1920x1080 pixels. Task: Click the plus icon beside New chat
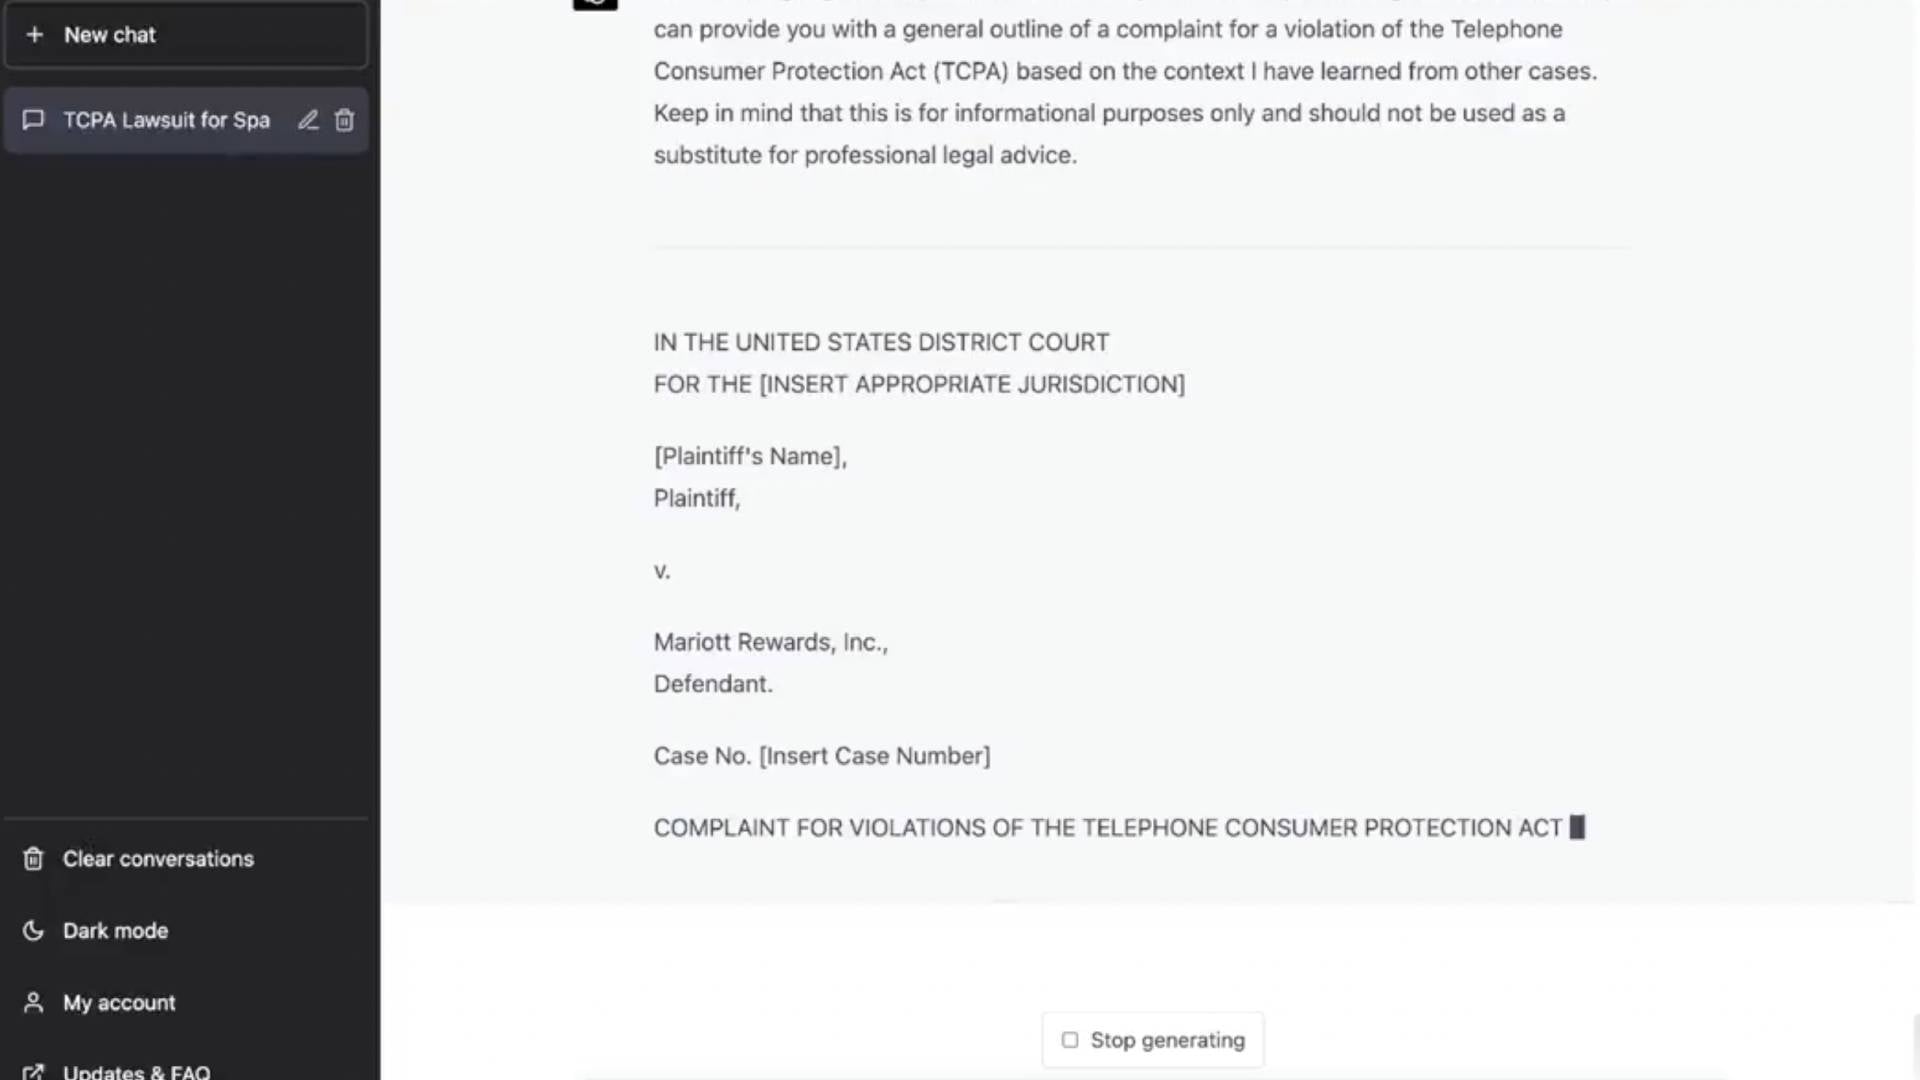(x=35, y=35)
